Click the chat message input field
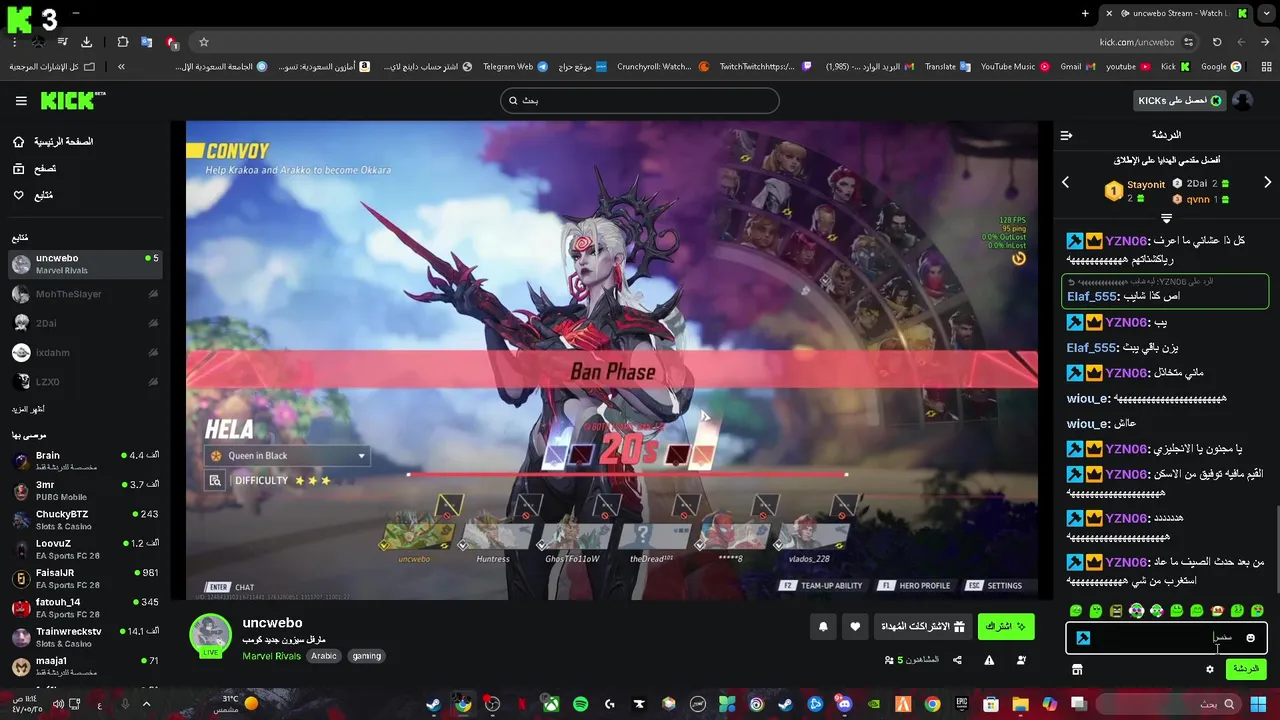This screenshot has width=1280, height=720. (1166, 638)
